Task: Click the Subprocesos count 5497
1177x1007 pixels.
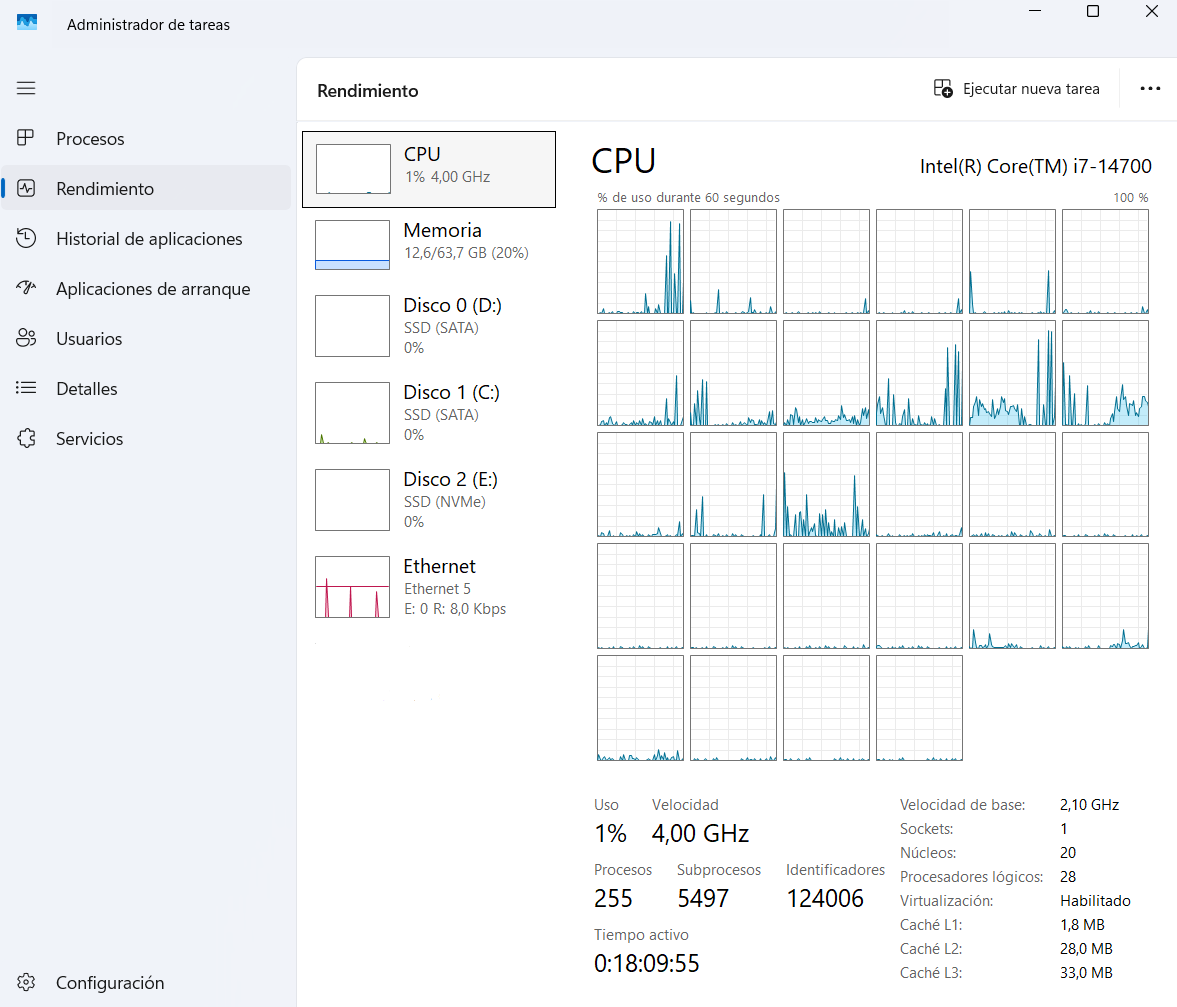Action: 703,898
